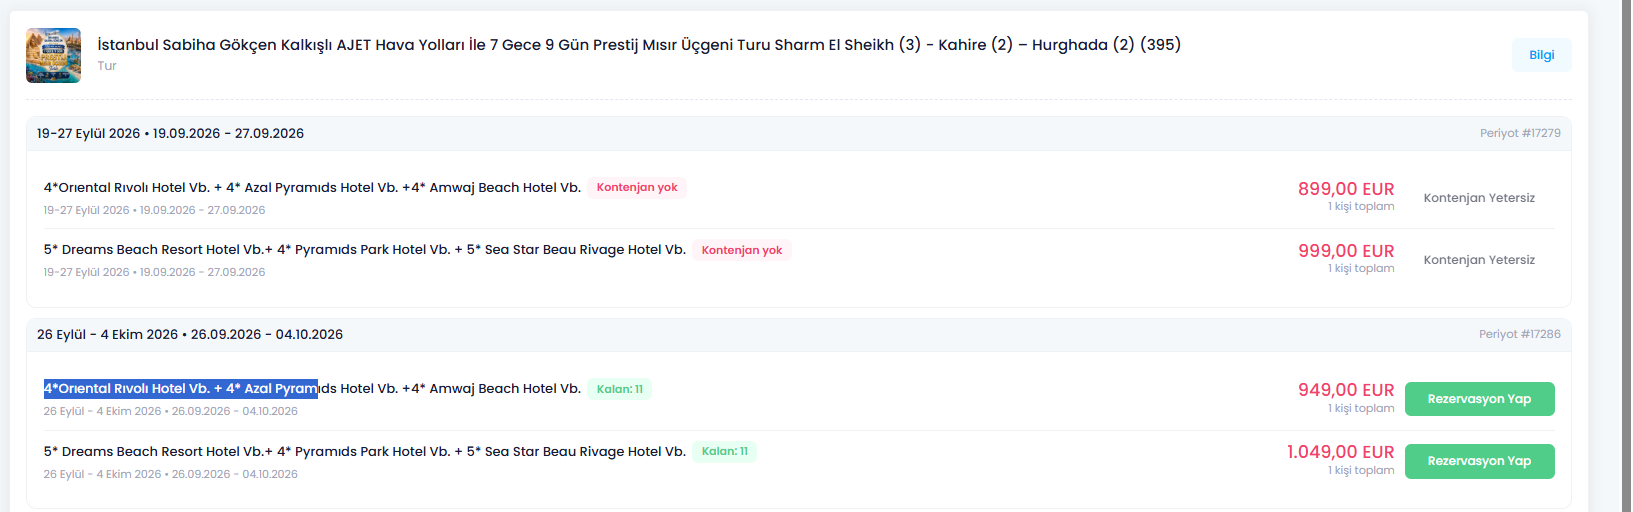Click the 899,00 EUR price
Image resolution: width=1633 pixels, height=512 pixels.
point(1346,189)
